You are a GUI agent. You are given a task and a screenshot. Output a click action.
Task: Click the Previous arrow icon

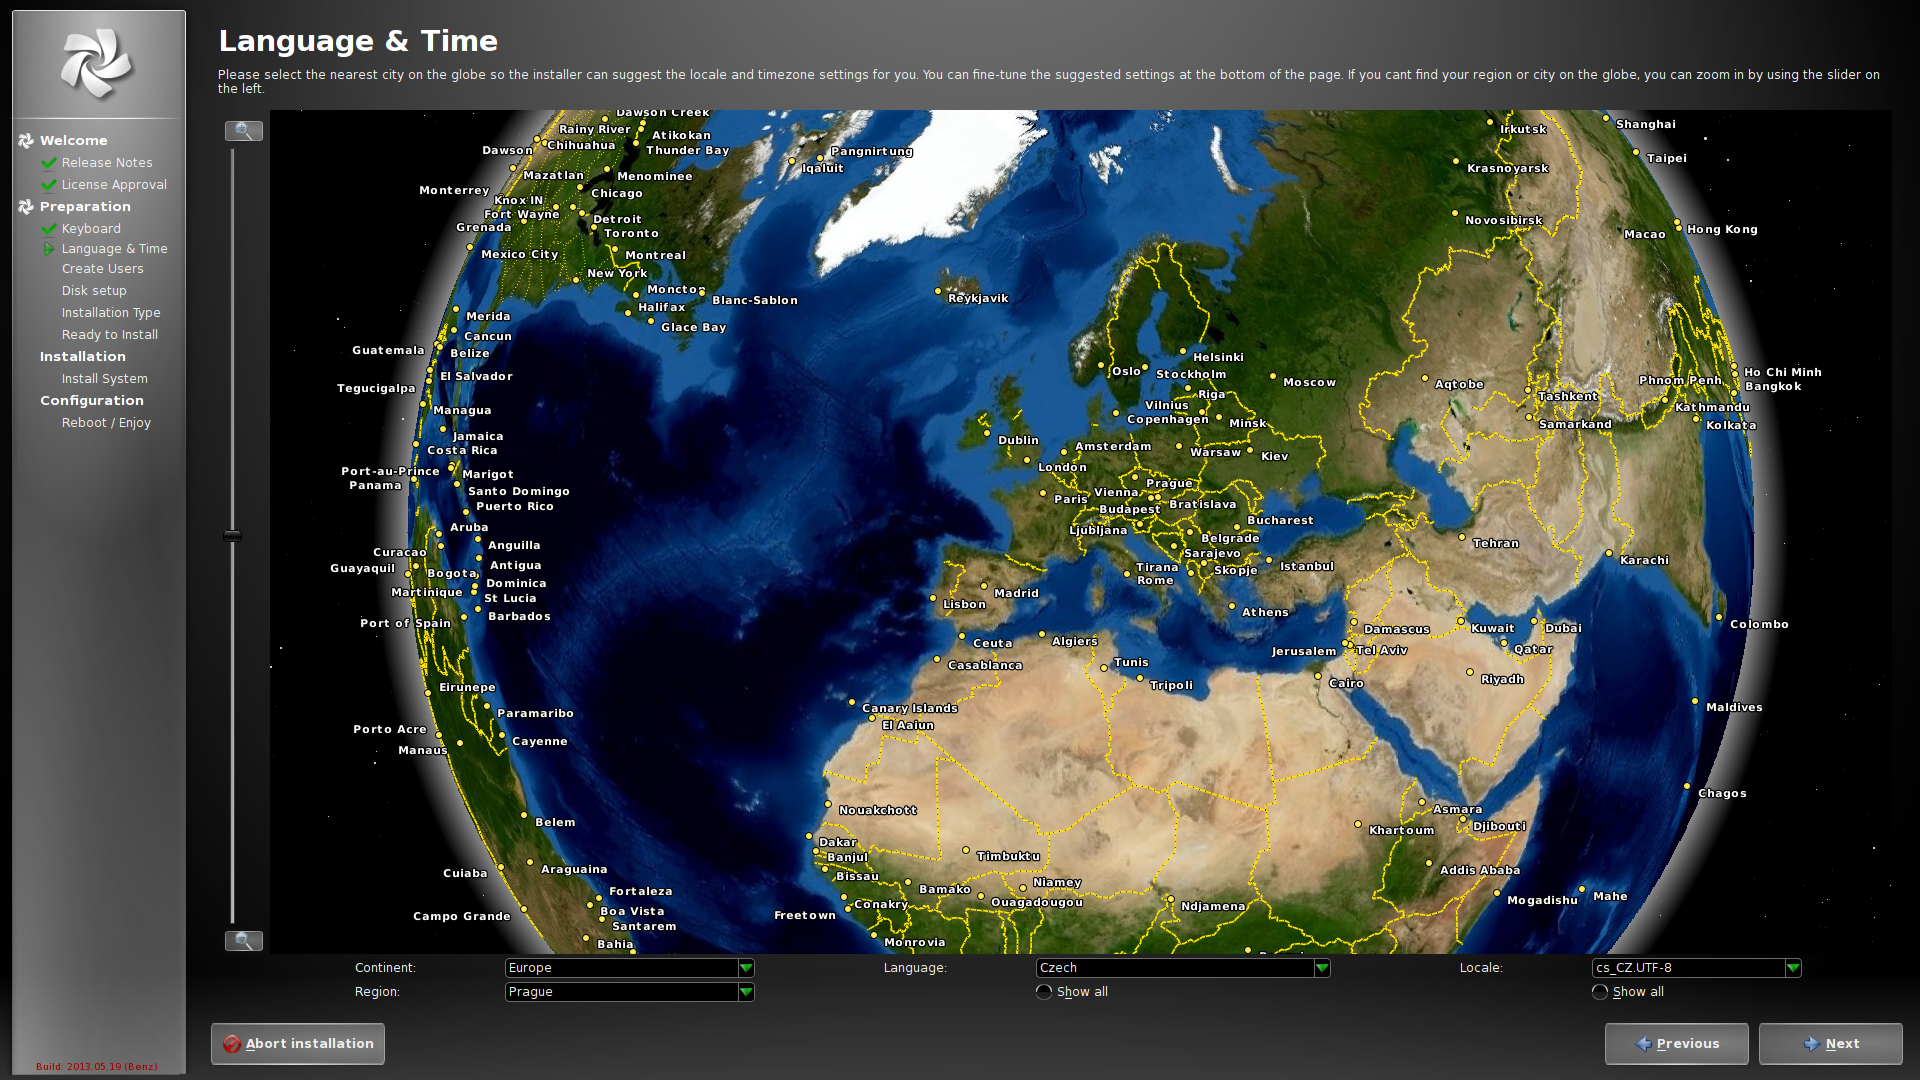[x=1643, y=1044]
